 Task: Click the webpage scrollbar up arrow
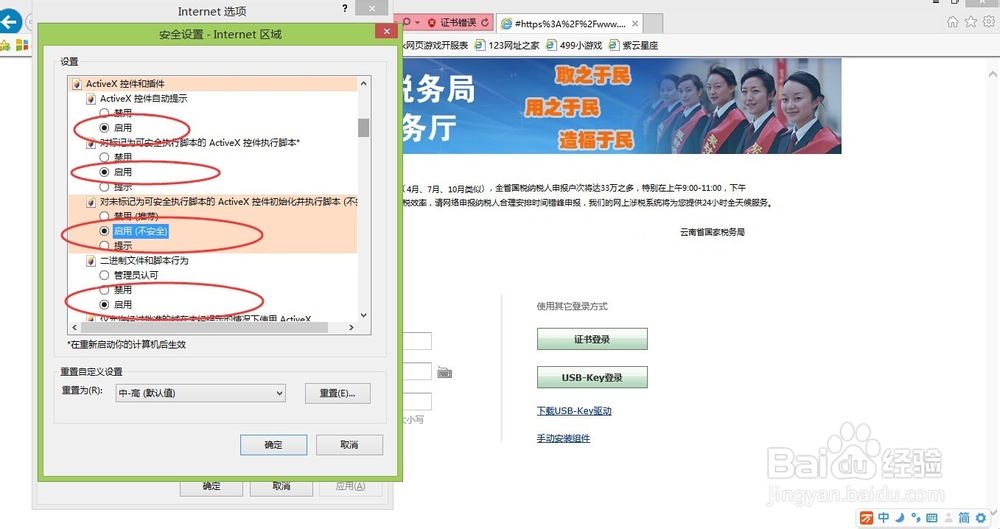point(994,76)
